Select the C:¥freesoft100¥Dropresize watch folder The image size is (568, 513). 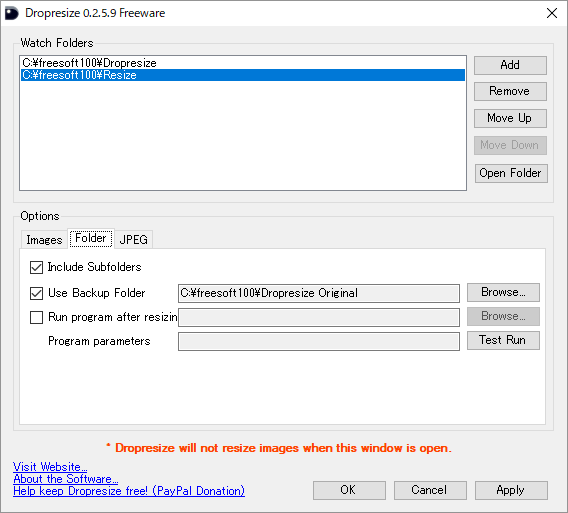243,63
